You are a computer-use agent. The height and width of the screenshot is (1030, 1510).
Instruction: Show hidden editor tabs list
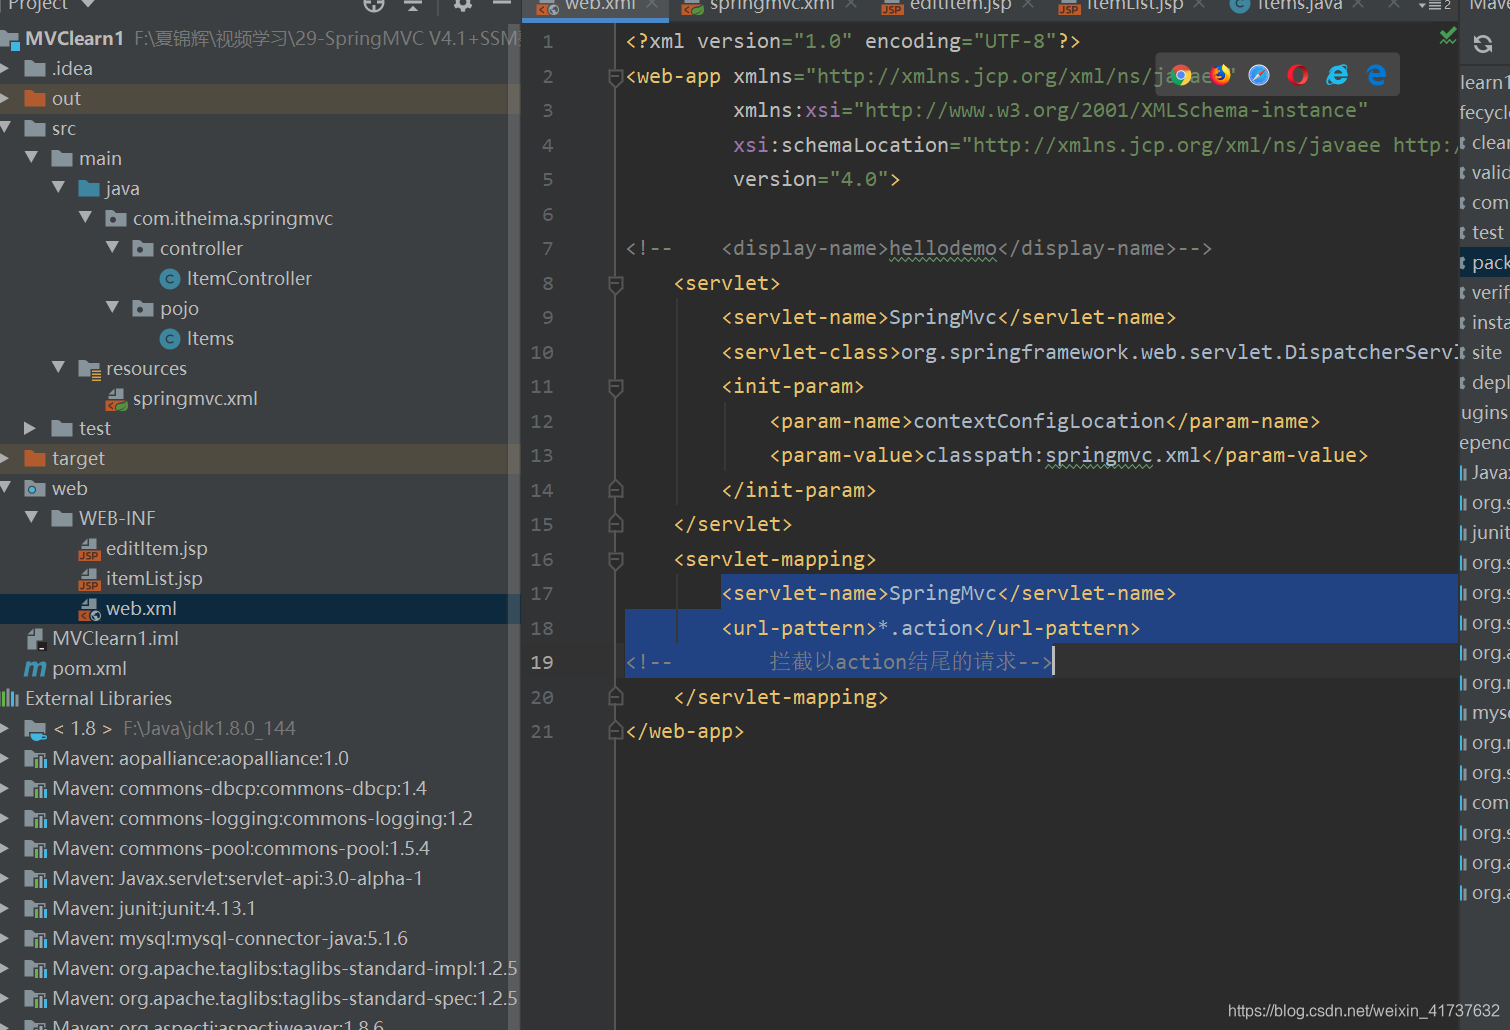click(x=1434, y=6)
